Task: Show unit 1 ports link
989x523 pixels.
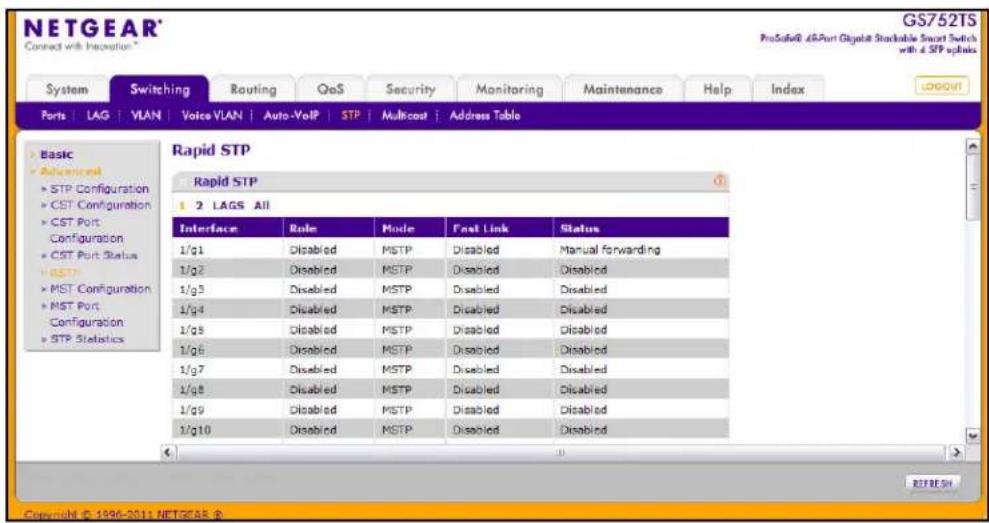Action: click(182, 205)
